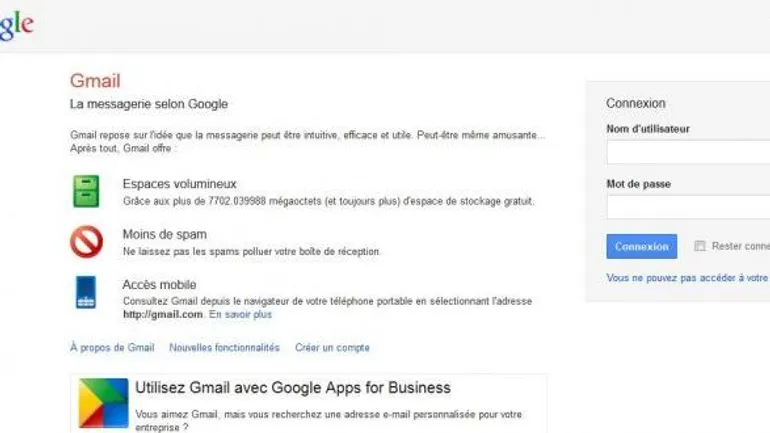Image resolution: width=770 pixels, height=433 pixels.
Task: Click the red Gmail heading
Action: pyautogui.click(x=95, y=81)
